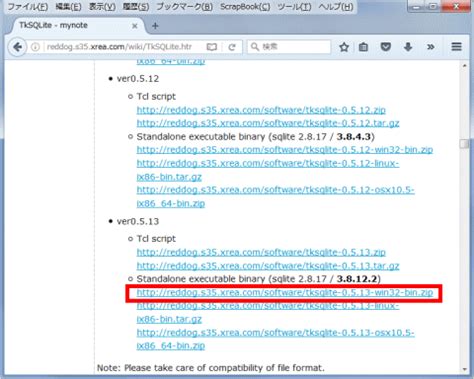The height and width of the screenshot is (379, 474).
Task: Click the ver0.5.12 heading text
Action: click(138, 79)
